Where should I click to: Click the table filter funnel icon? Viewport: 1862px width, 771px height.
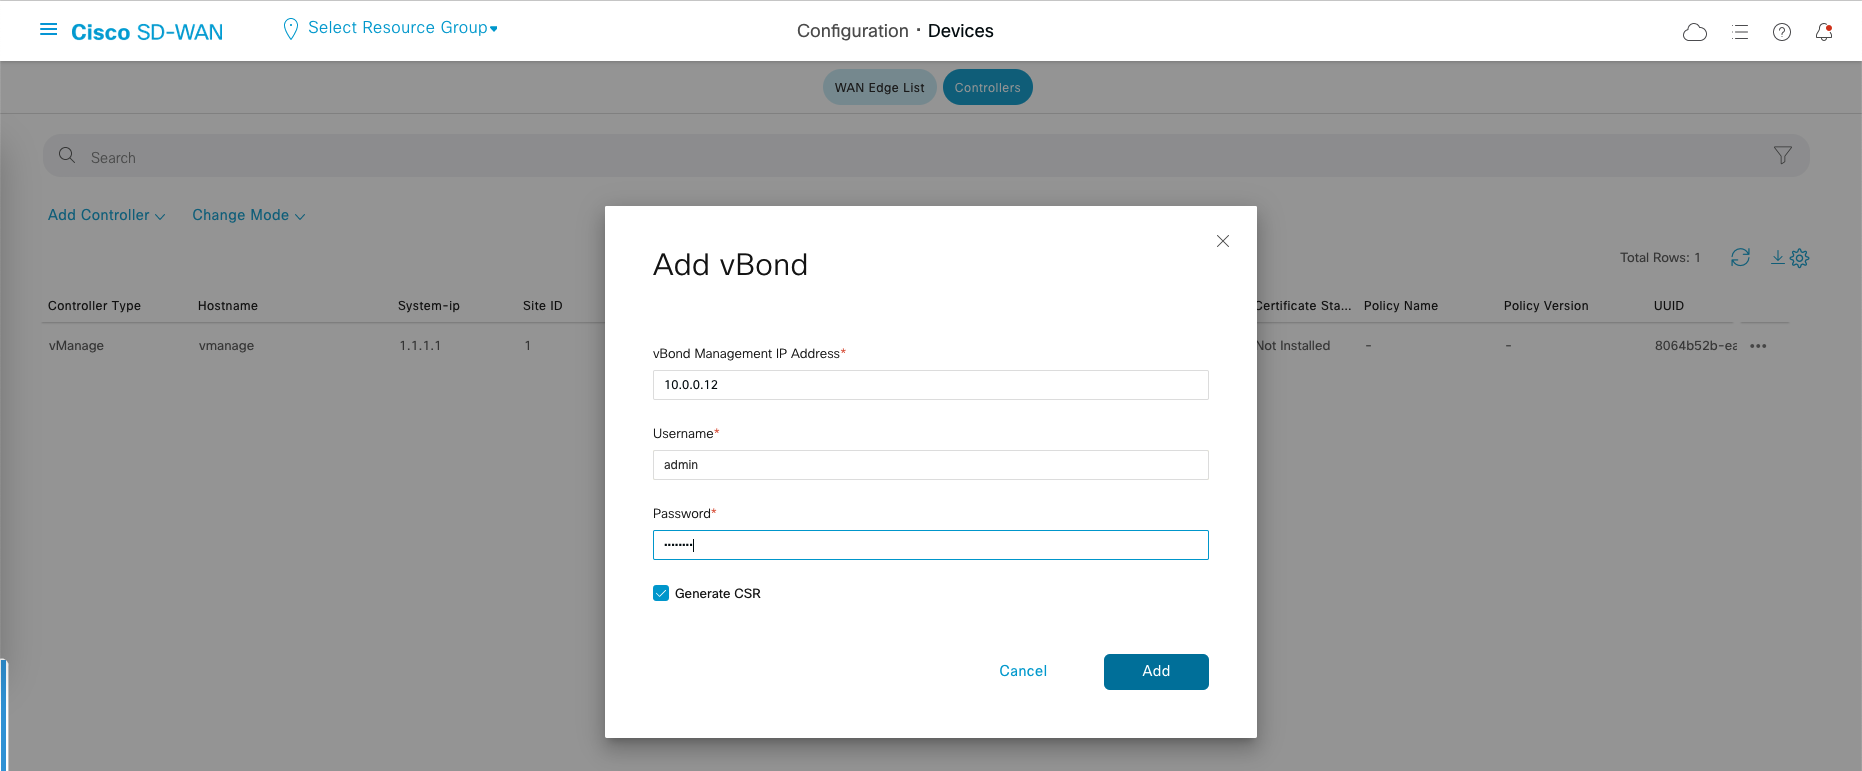click(1782, 155)
